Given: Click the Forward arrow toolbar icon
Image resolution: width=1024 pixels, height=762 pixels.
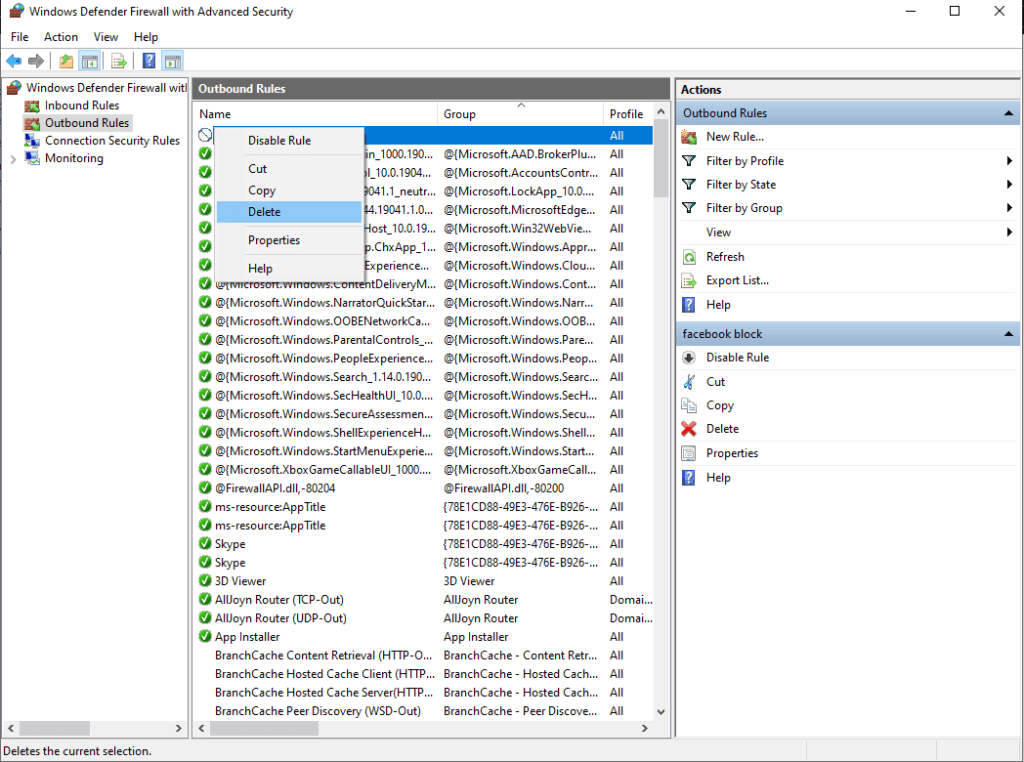Looking at the screenshot, I should pos(36,61).
